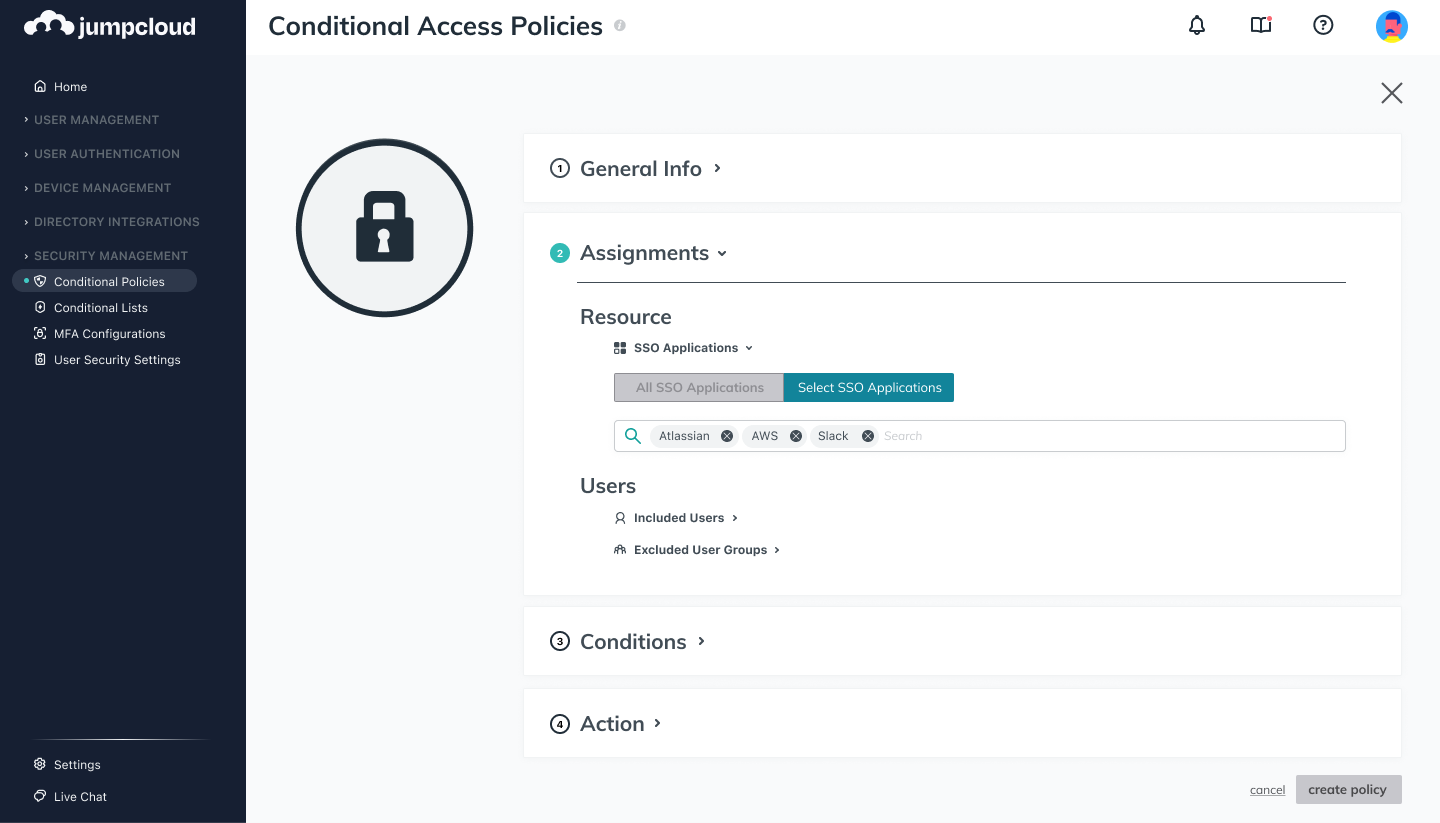Expand the Conditions step

click(633, 642)
